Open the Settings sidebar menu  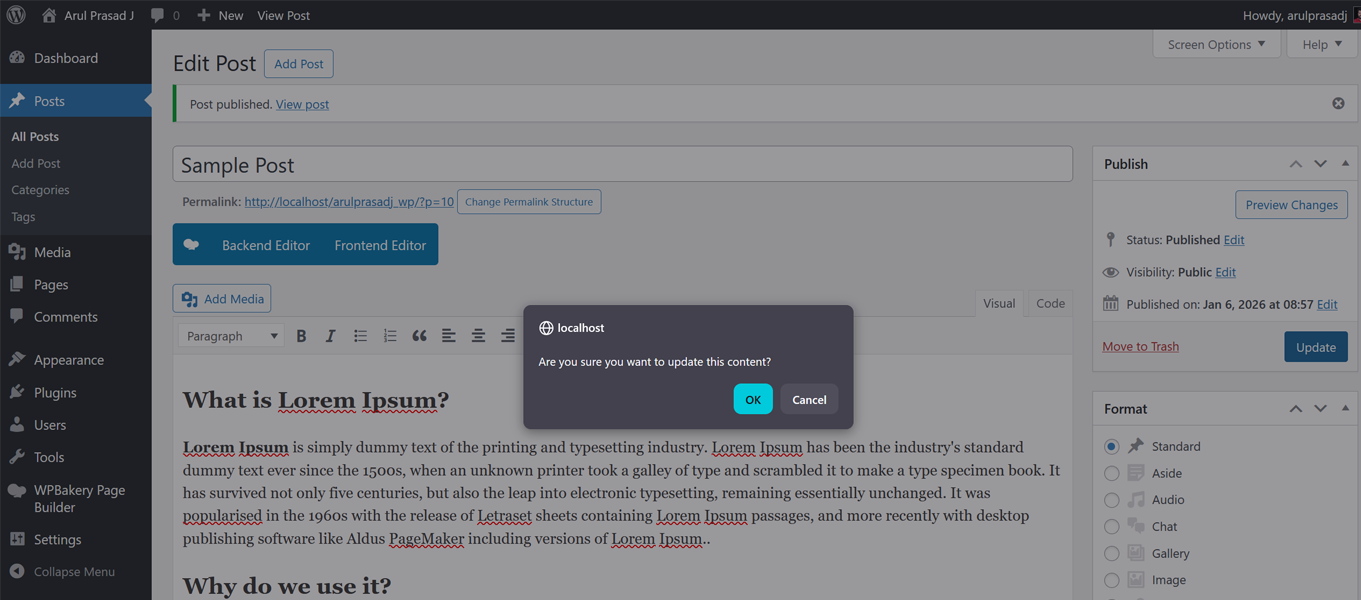[76, 539]
